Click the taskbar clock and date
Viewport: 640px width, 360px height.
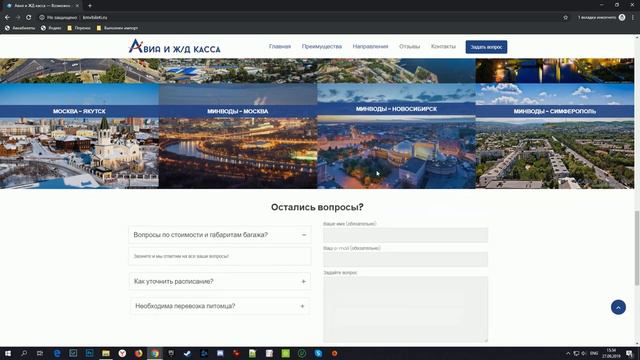[x=611, y=353]
